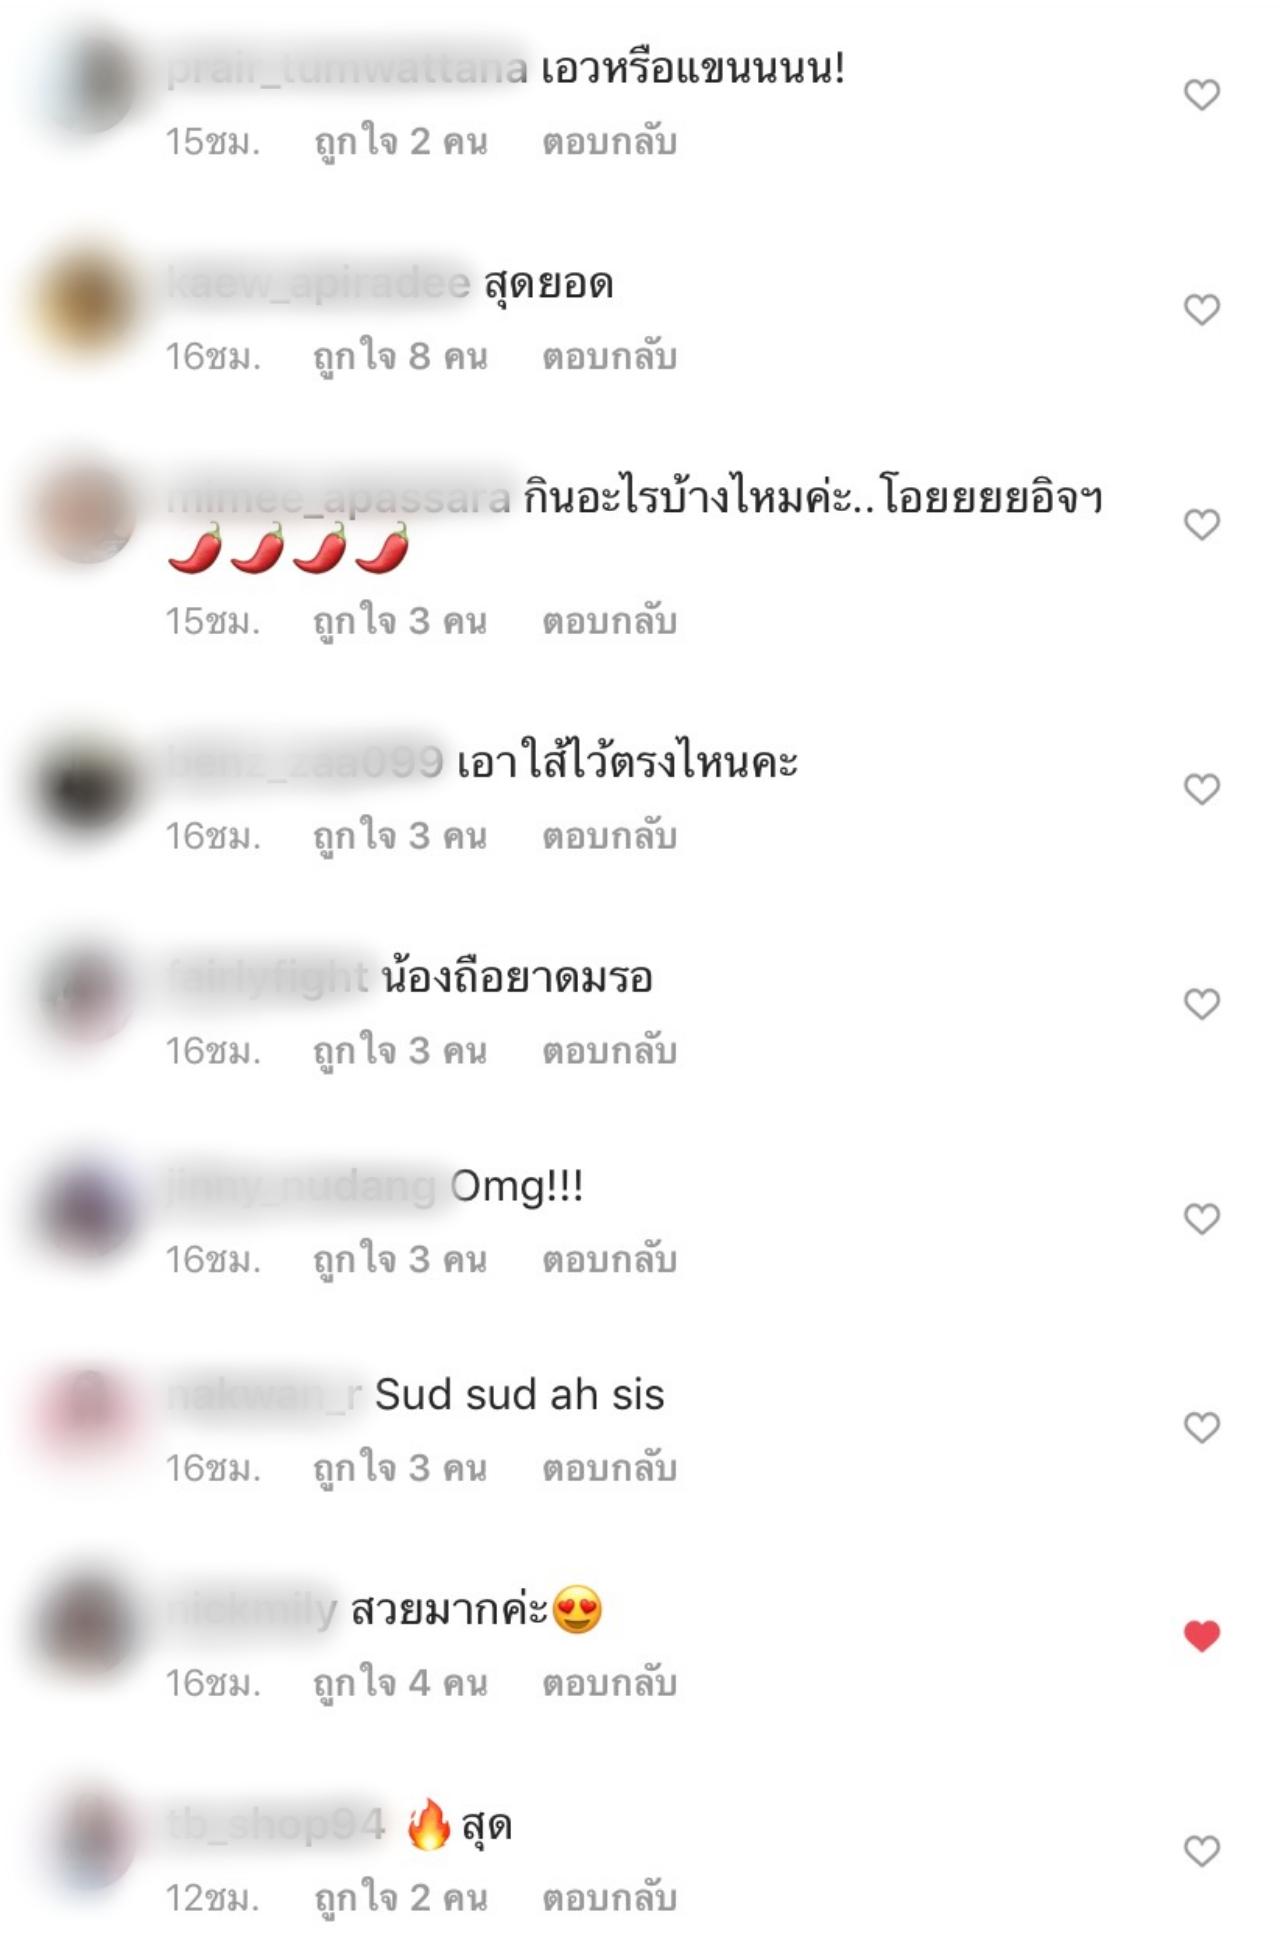The height and width of the screenshot is (1951, 1280).
Task: Tap the heart beside "Omg!!!" comment
Action: pos(1201,1219)
